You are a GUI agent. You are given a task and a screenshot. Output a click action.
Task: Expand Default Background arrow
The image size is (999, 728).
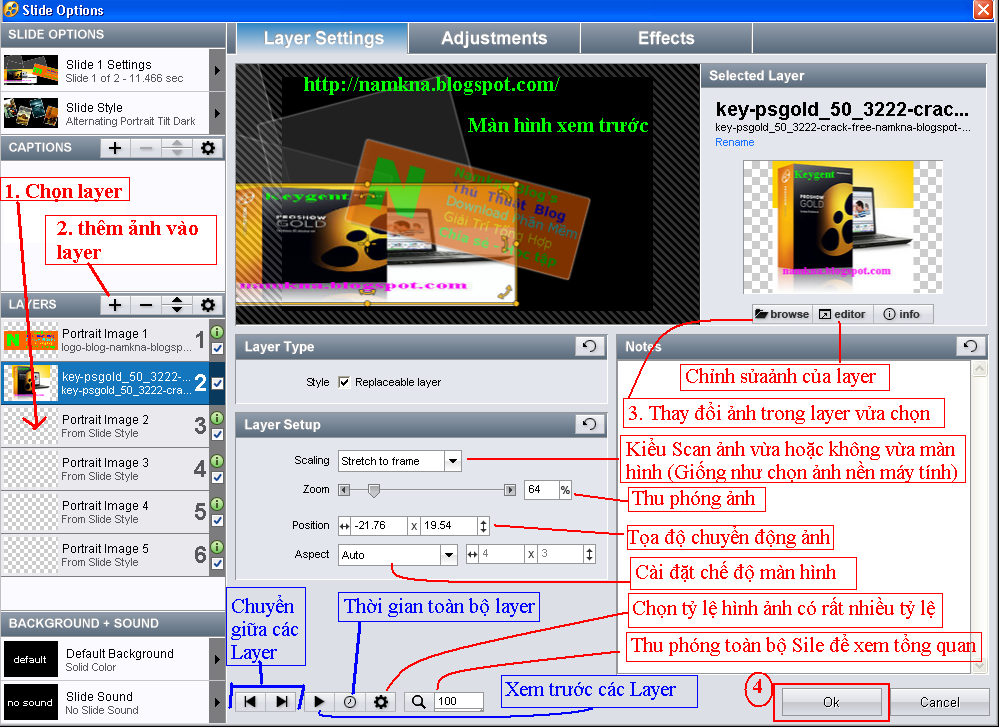point(217,659)
